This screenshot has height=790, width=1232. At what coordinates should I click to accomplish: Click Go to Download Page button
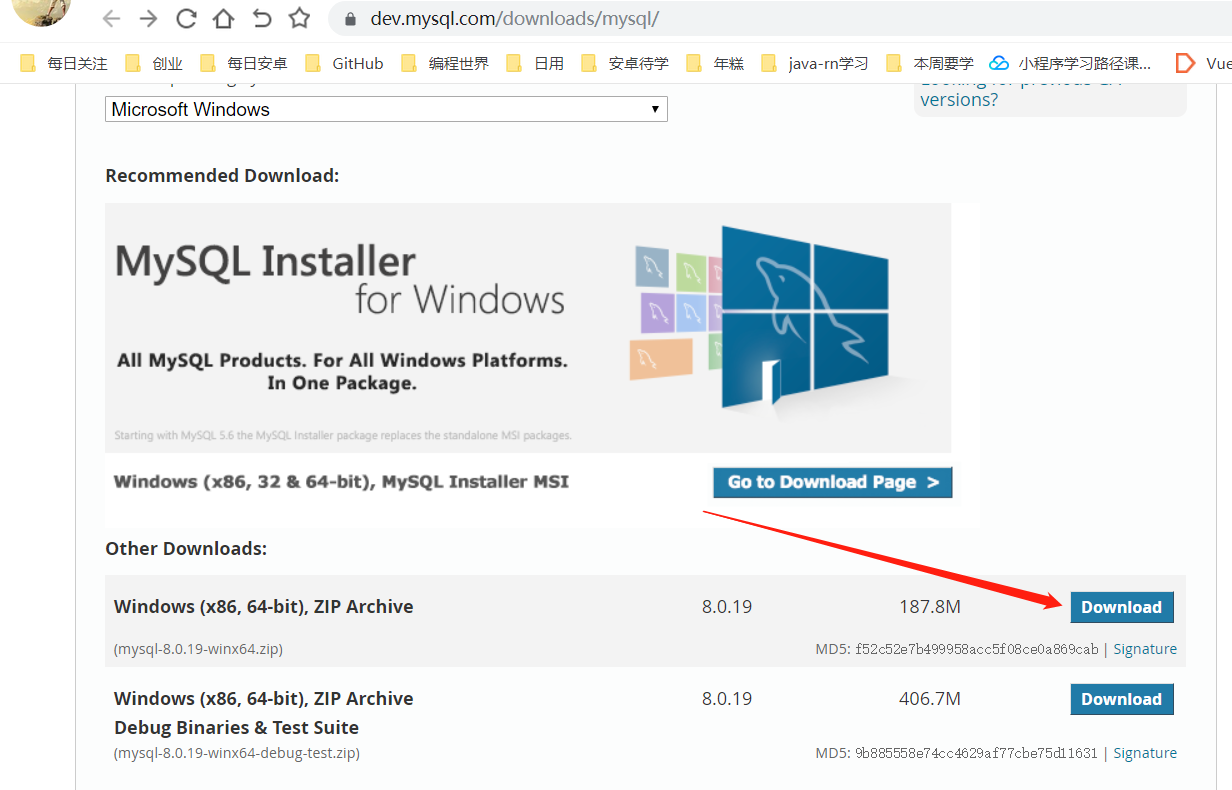pyautogui.click(x=832, y=482)
